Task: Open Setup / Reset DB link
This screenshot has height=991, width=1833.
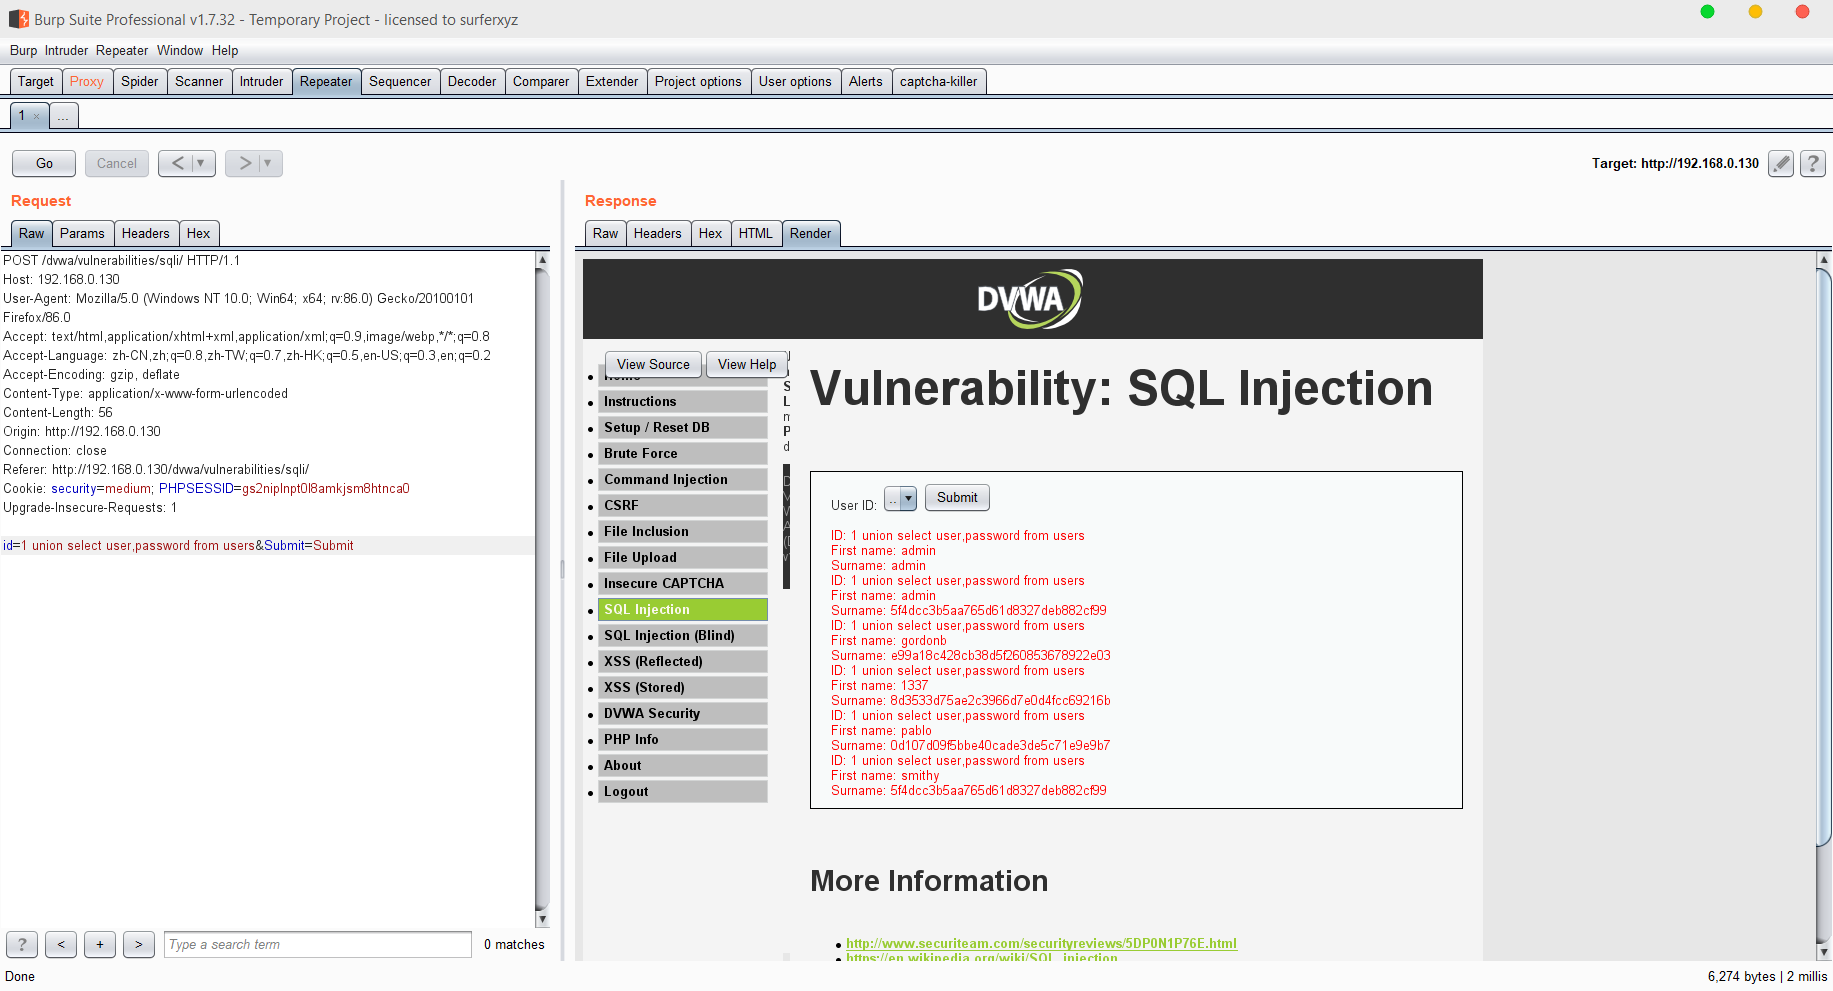Action: click(683, 427)
